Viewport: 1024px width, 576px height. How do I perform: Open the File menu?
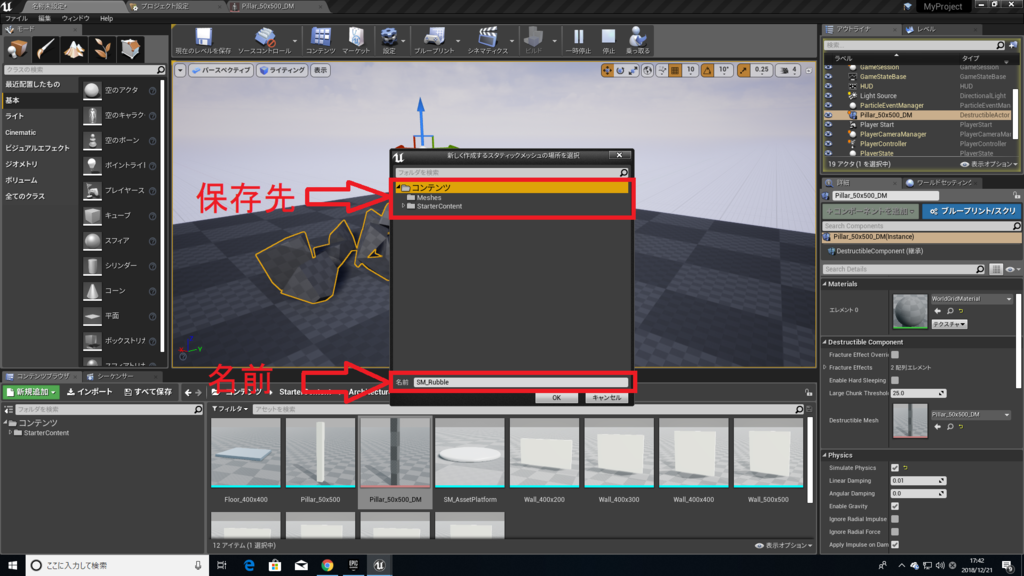coord(16,18)
